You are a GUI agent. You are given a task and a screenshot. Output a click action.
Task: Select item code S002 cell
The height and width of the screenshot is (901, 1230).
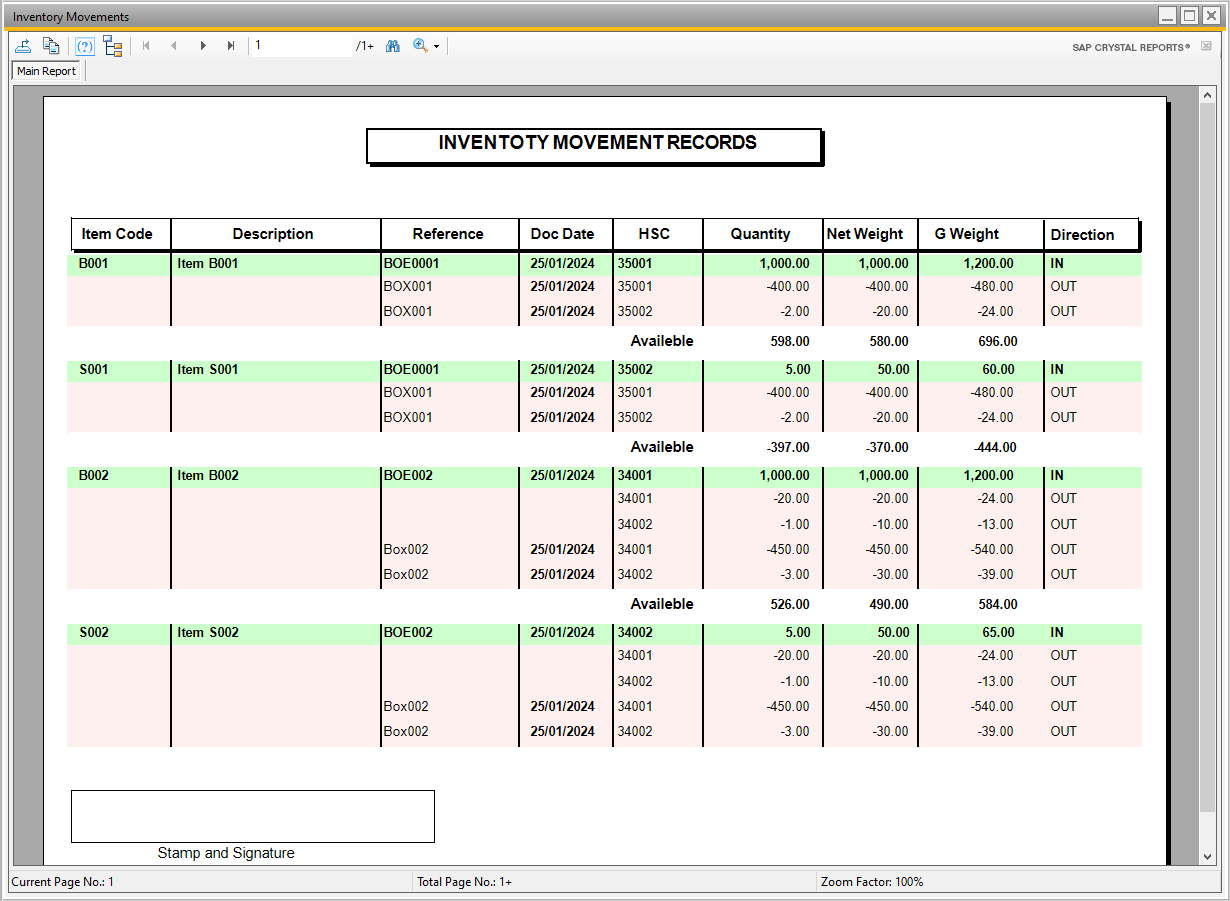pyautogui.click(x=93, y=632)
